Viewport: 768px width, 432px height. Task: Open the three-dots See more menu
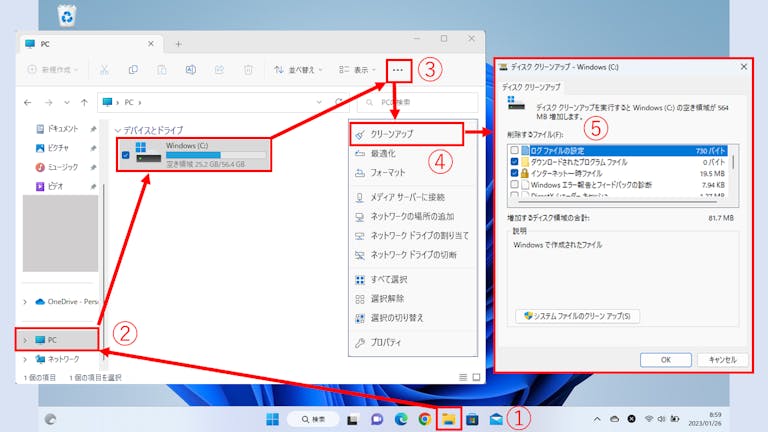pos(398,70)
